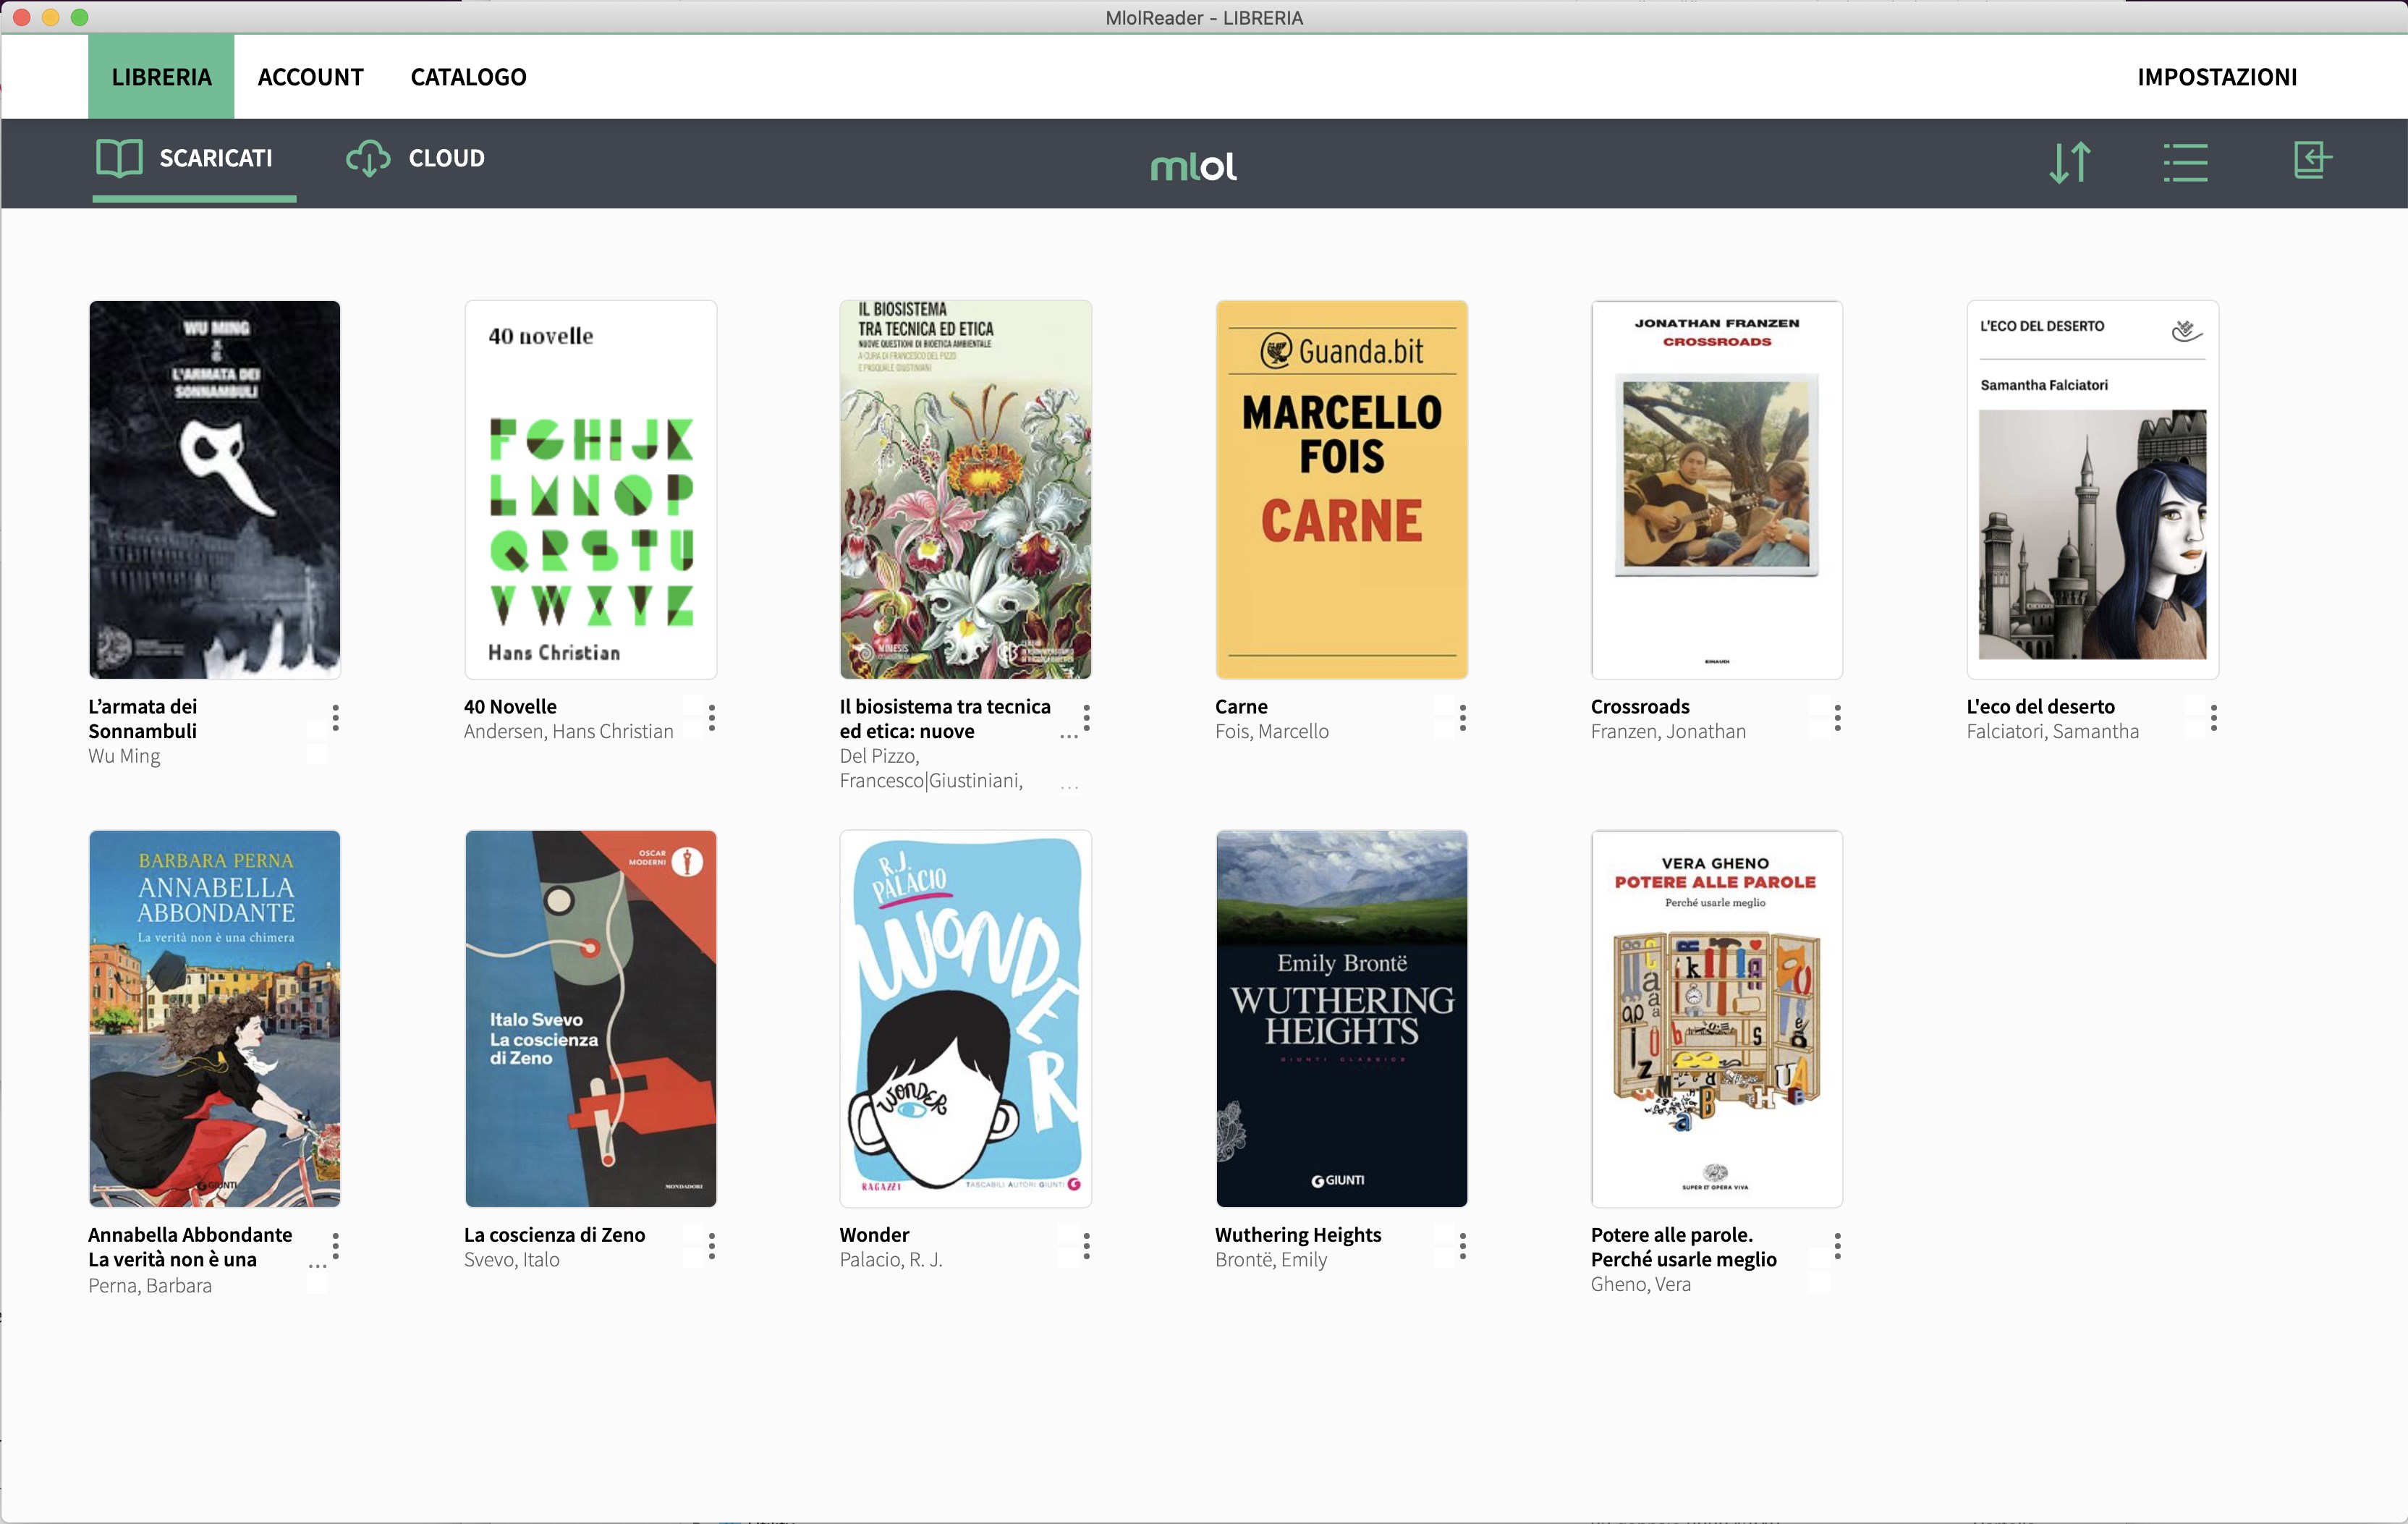Open the LIBRERIA tab

click(161, 77)
